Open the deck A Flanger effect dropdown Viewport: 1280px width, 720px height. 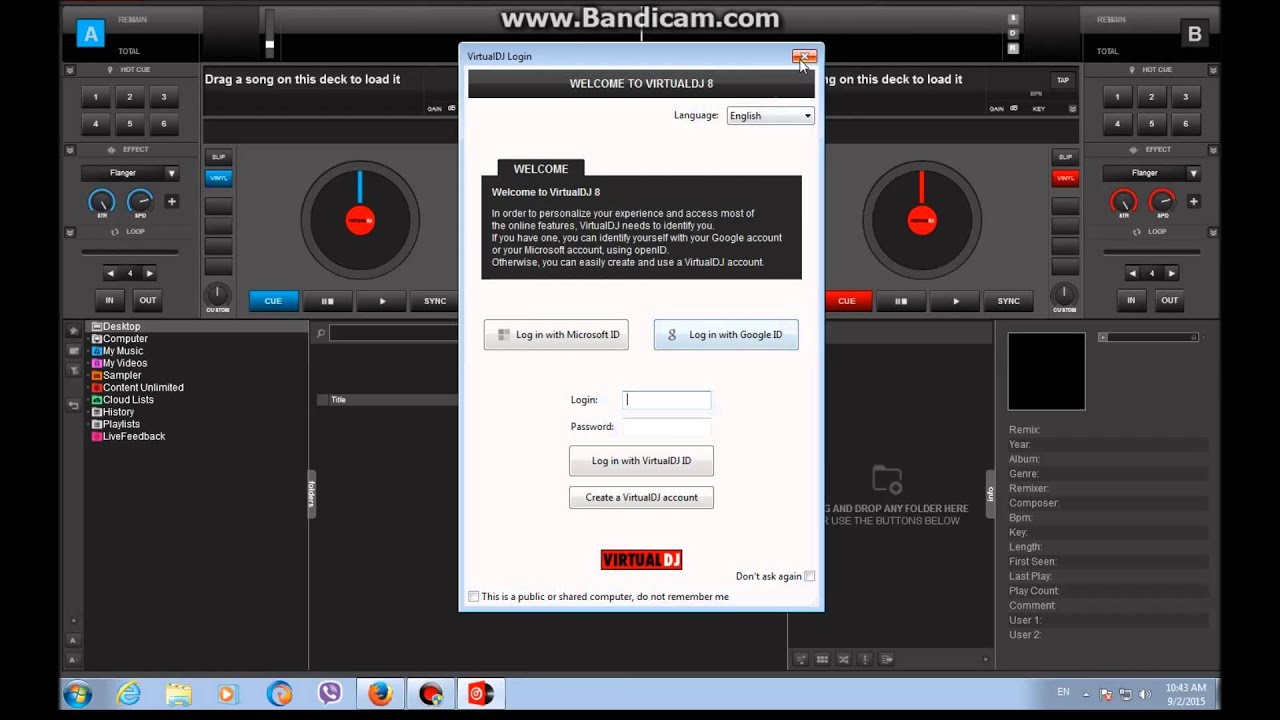pyautogui.click(x=130, y=173)
